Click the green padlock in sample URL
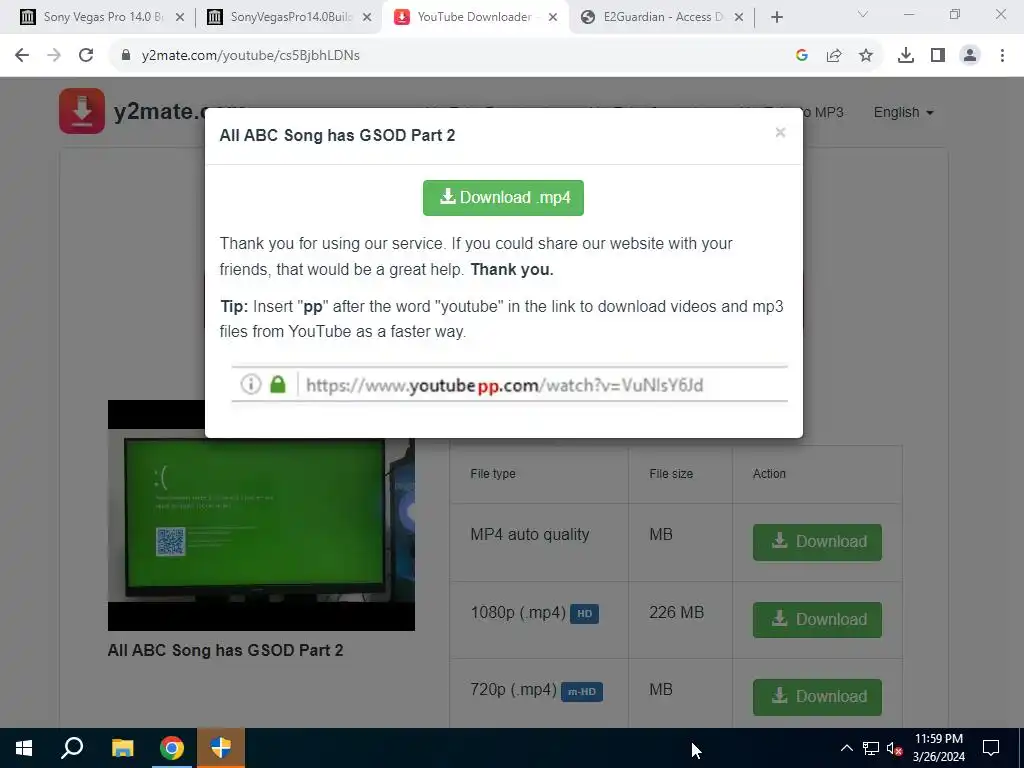The image size is (1024, 768). pyautogui.click(x=278, y=384)
